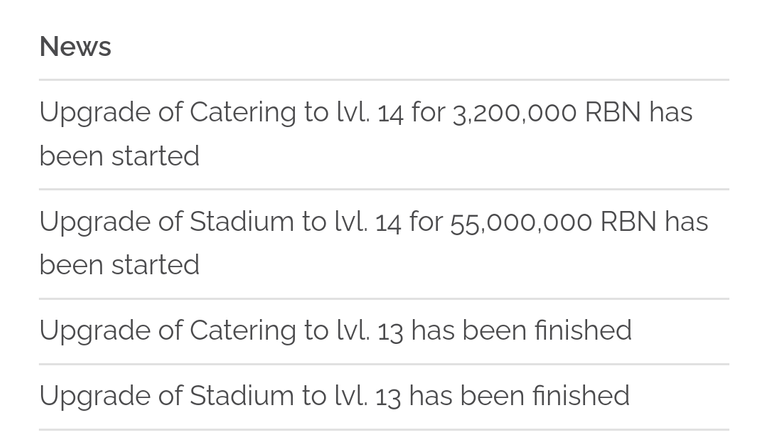The height and width of the screenshot is (437, 768).
Task: Click 'has been finished' in the Stadium entry
Action: click(520, 396)
